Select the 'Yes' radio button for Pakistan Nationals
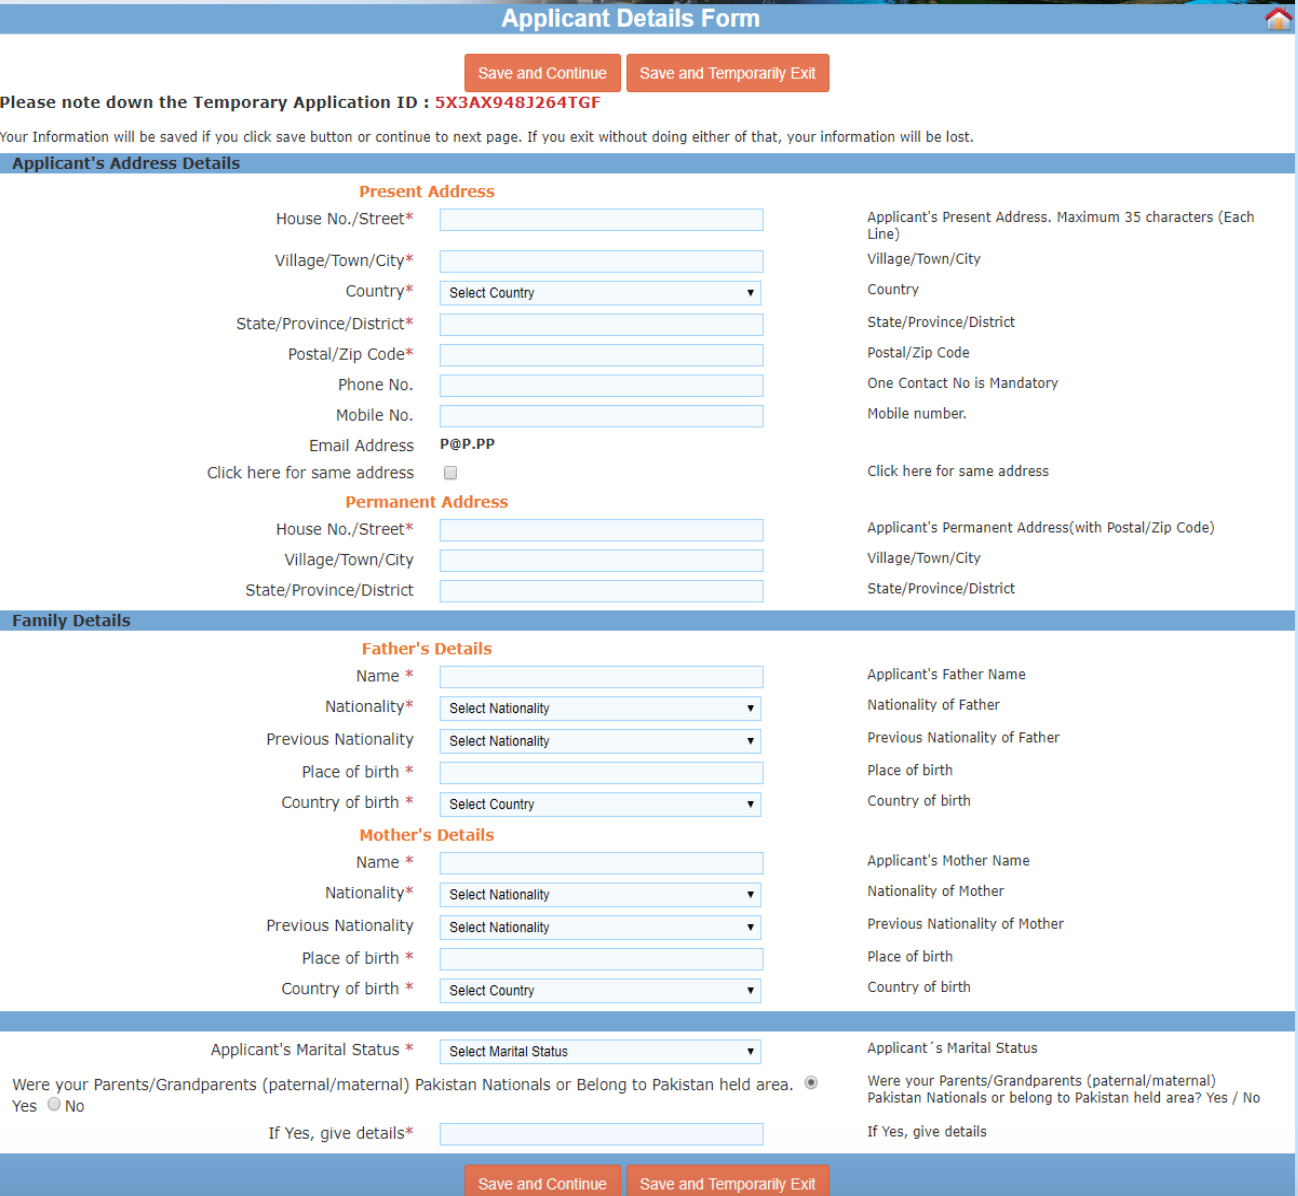The image size is (1298, 1196). pos(812,1082)
